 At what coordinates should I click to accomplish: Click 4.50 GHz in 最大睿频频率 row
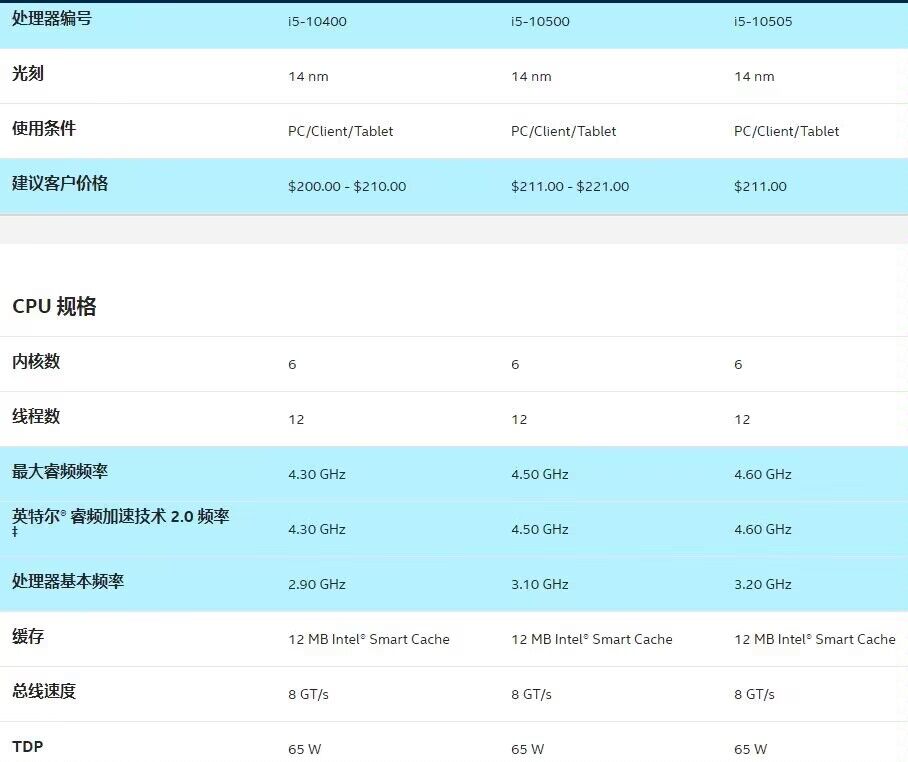[540, 474]
